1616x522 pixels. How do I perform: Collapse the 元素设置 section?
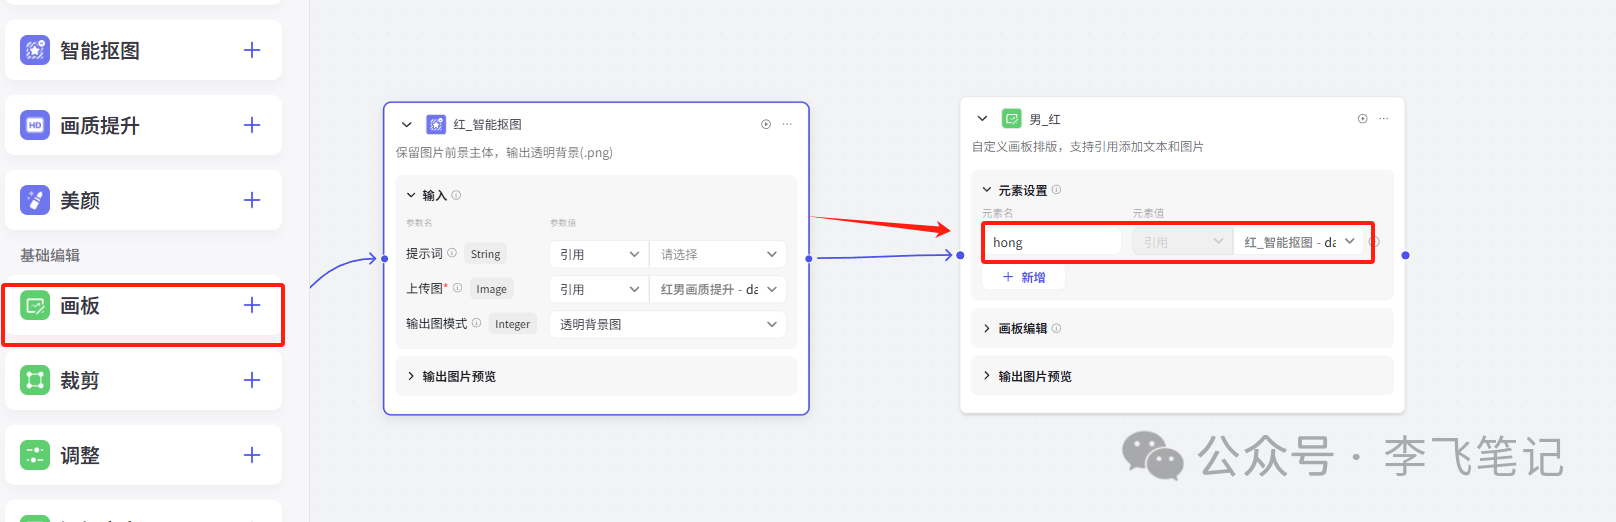point(987,190)
